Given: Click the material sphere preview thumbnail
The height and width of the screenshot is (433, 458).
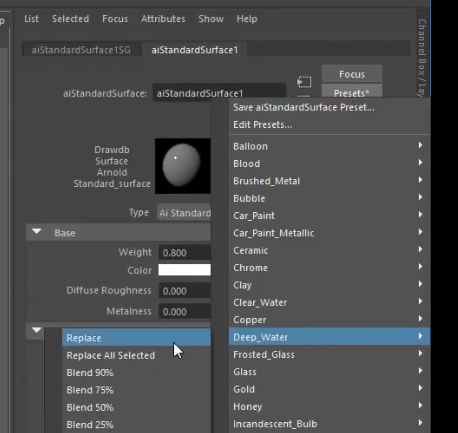Looking at the screenshot, I should point(183,166).
